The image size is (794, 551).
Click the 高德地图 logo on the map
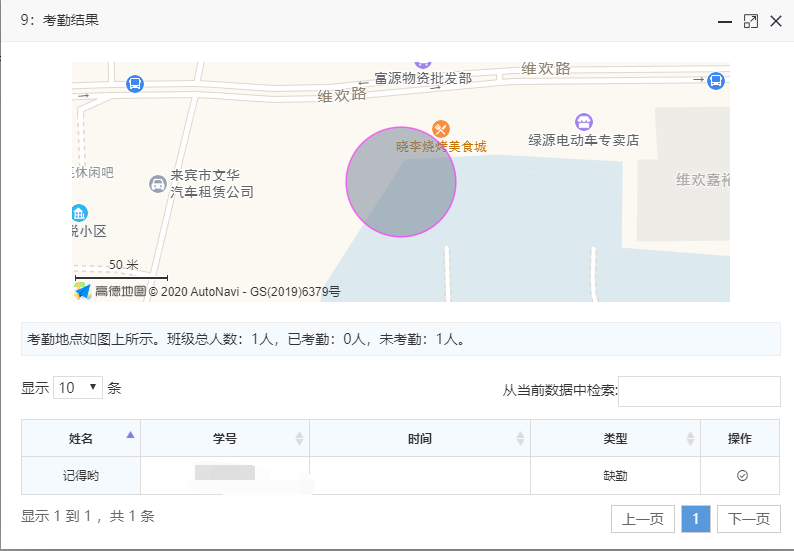coord(110,291)
